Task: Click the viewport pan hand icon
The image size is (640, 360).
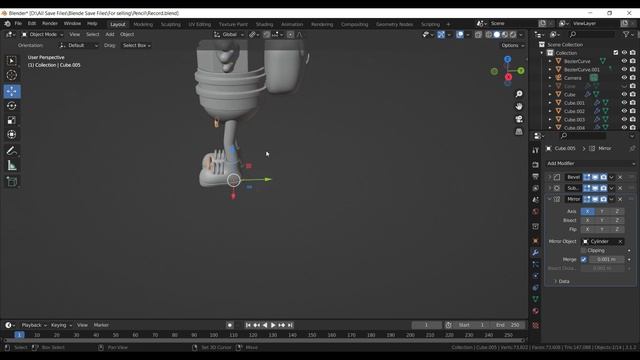Action: (x=519, y=106)
